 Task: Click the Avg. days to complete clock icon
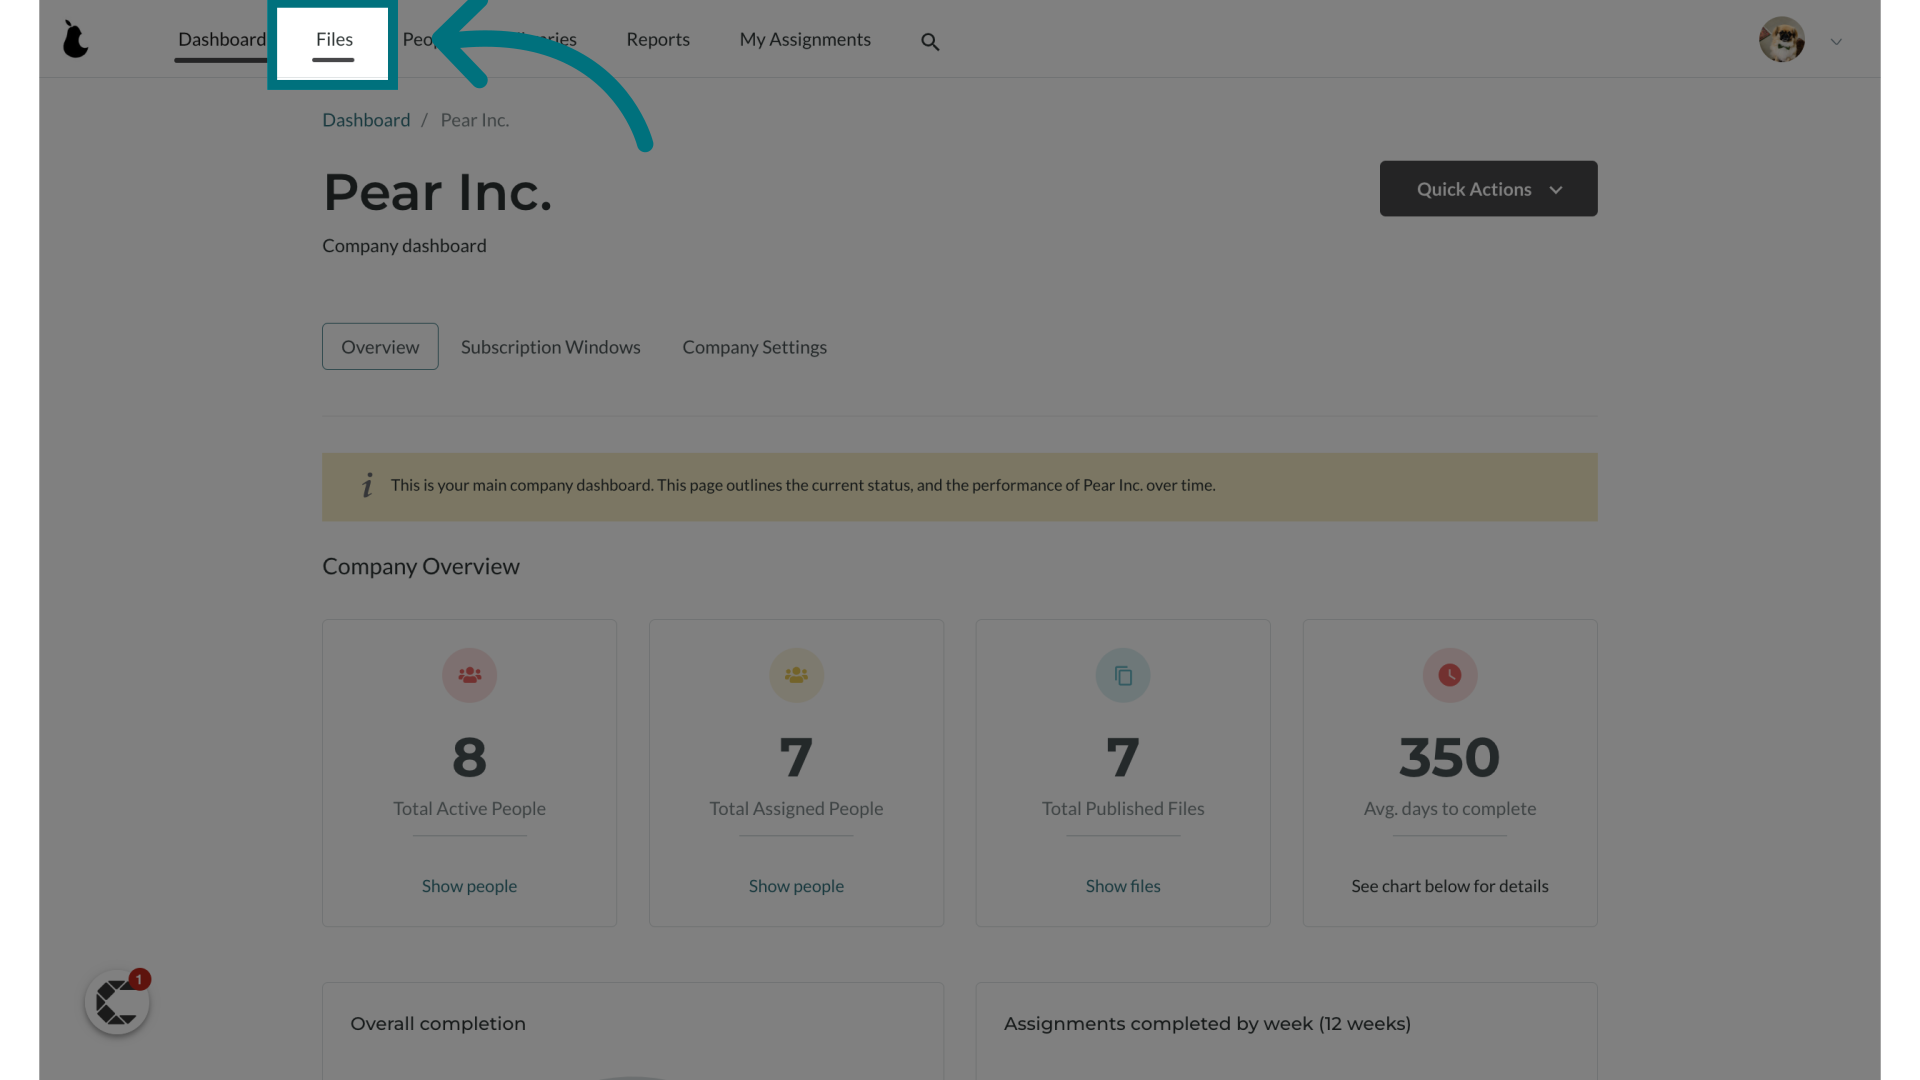click(x=1449, y=675)
